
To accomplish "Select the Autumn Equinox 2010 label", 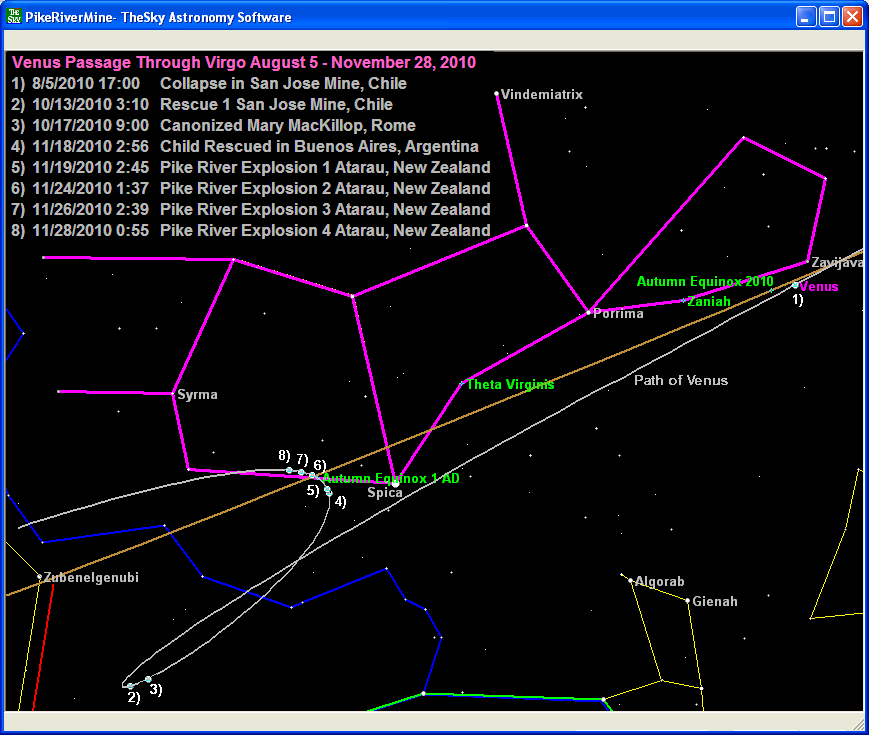I will click(704, 282).
